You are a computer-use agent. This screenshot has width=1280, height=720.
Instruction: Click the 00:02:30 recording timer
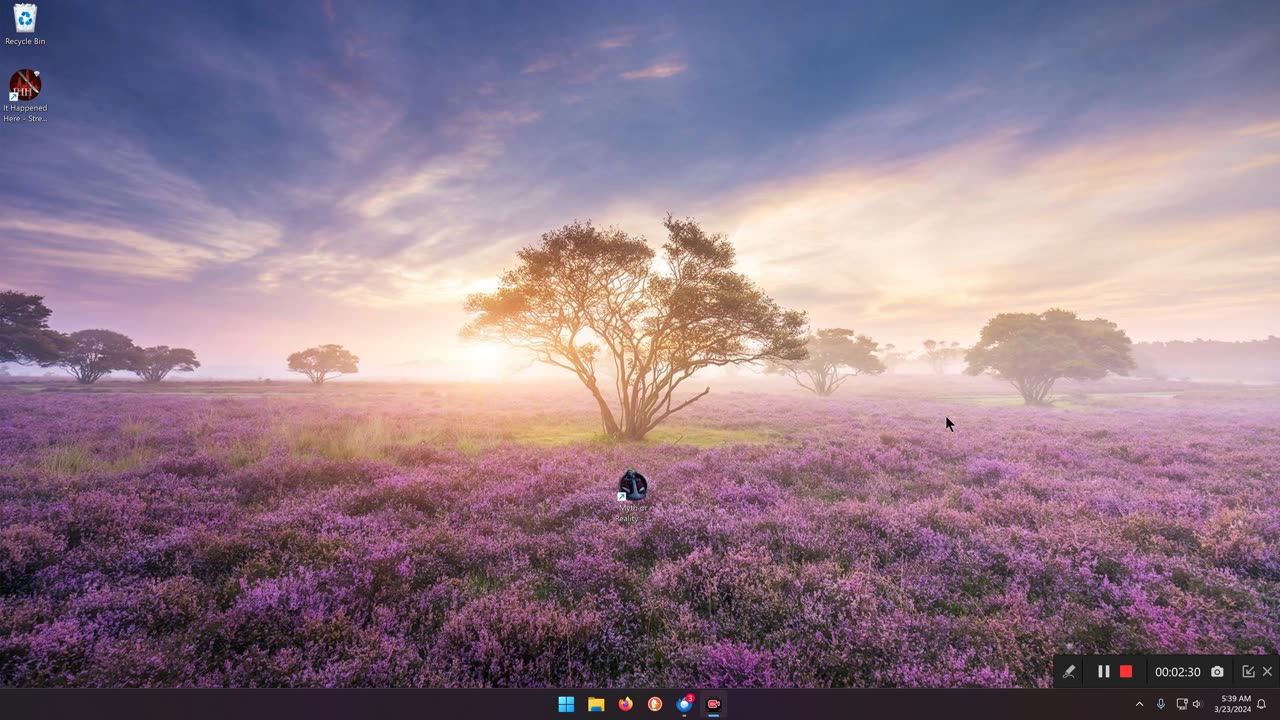coord(1177,672)
